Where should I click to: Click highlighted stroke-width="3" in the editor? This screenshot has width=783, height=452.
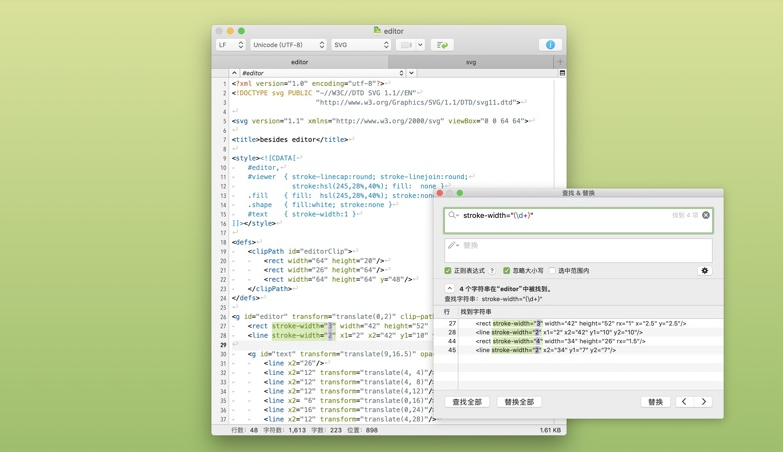point(304,326)
